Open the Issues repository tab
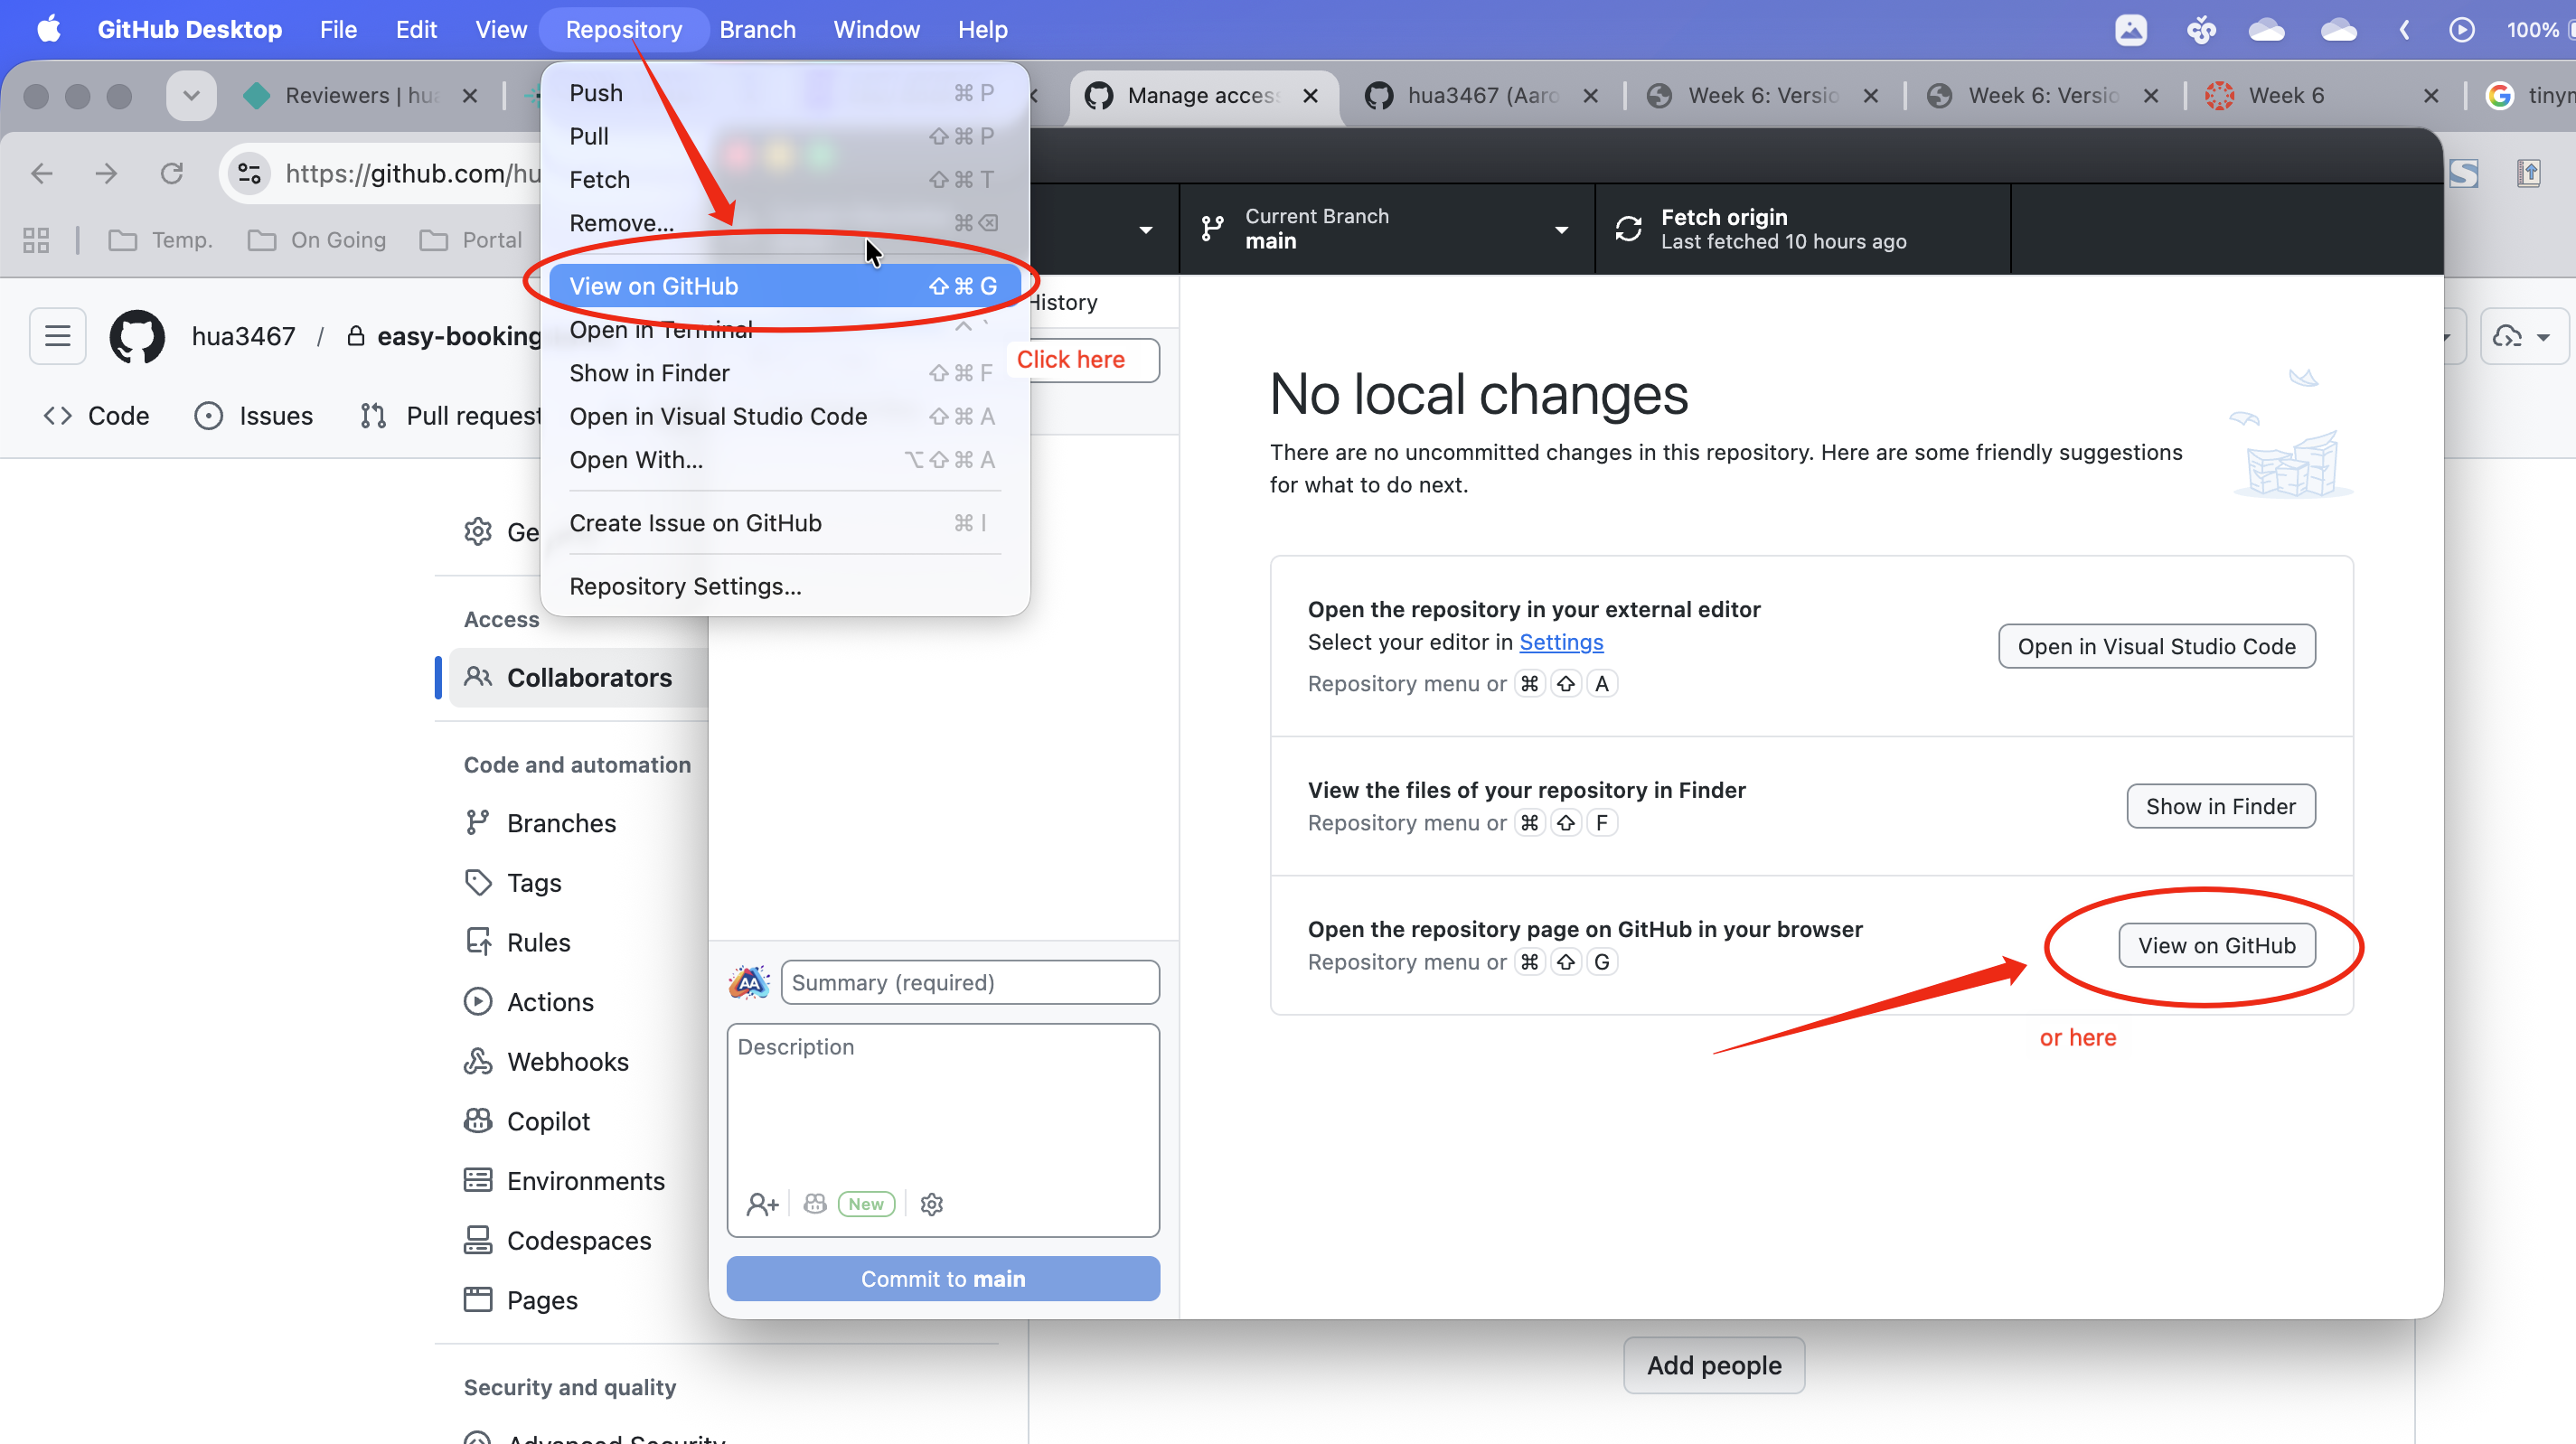 254,415
